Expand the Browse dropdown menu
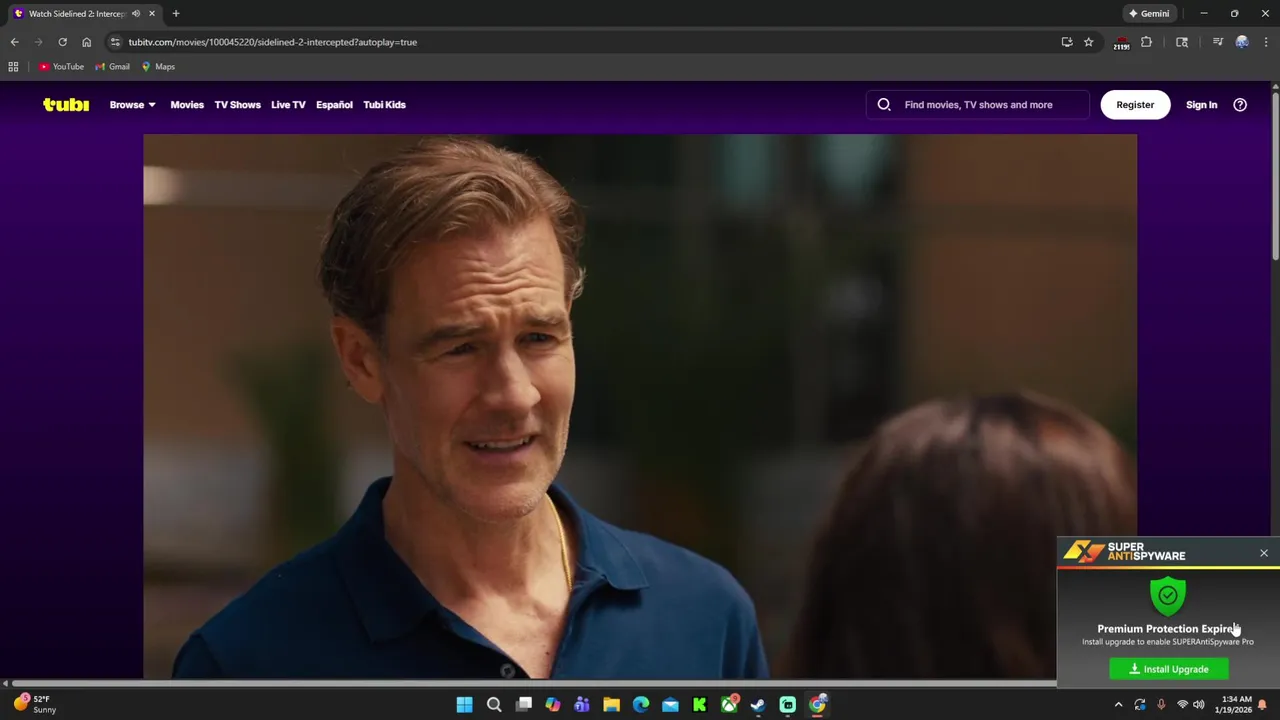This screenshot has height=720, width=1280. pyautogui.click(x=133, y=104)
